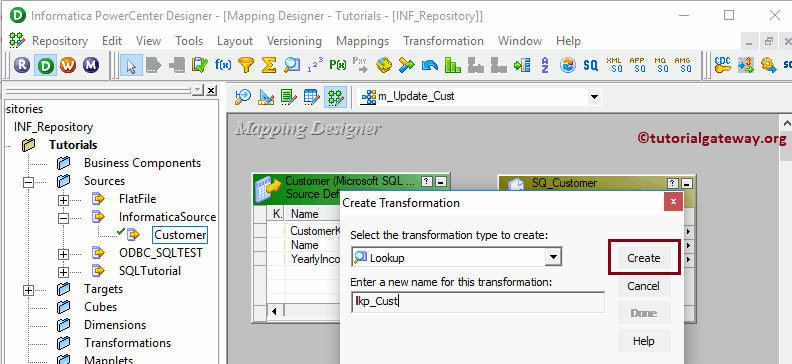Close the Create Transformation dialog
Image resolution: width=792 pixels, height=364 pixels.
click(673, 202)
